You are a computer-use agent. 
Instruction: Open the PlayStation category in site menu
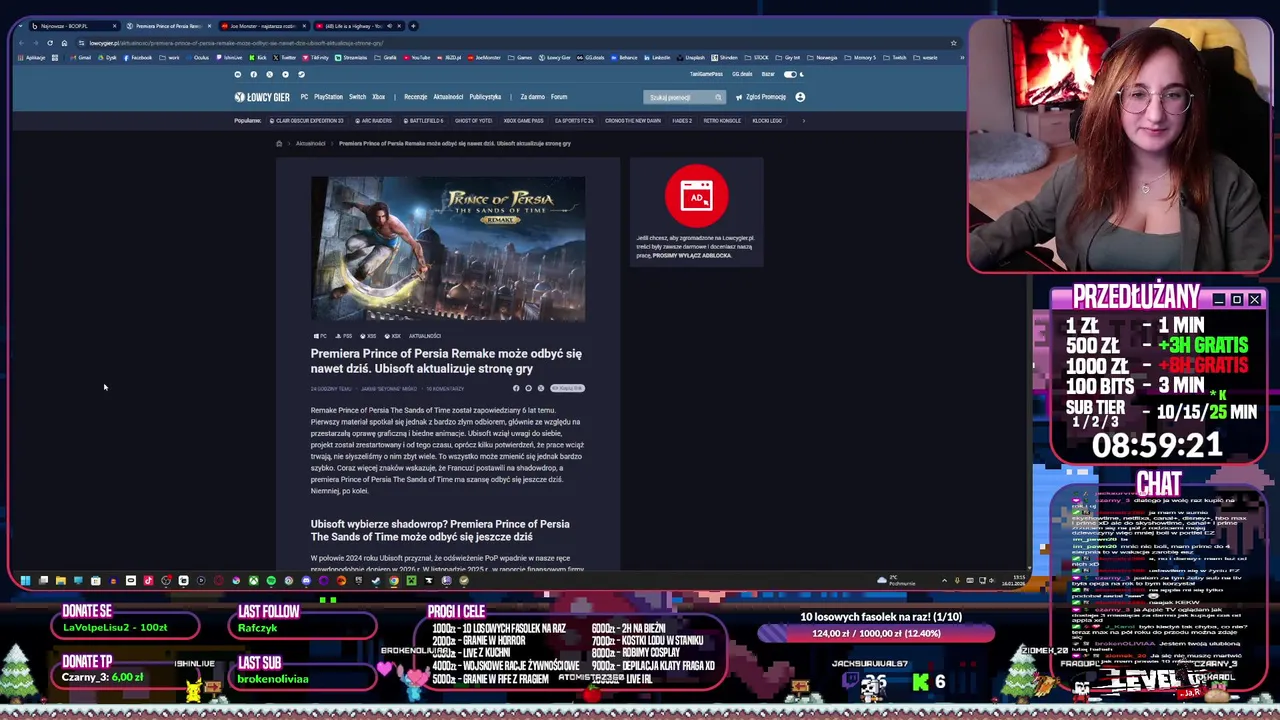click(x=328, y=97)
